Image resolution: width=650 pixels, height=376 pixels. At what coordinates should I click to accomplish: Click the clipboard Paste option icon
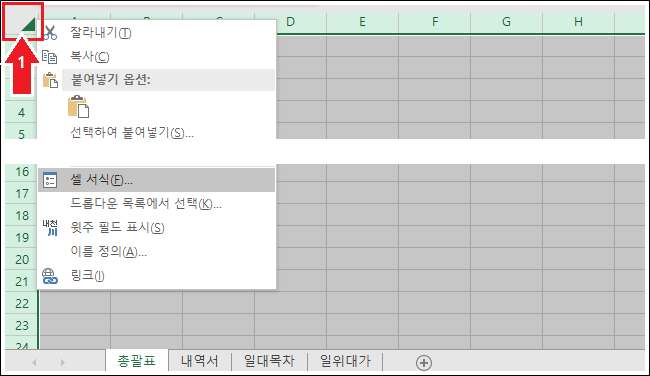pos(78,107)
